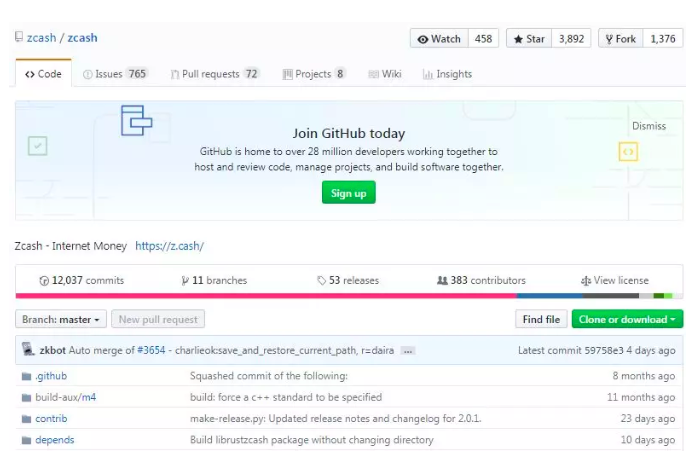698x470 pixels.
Task: Open the 12,037 commits link
Action: pos(81,281)
